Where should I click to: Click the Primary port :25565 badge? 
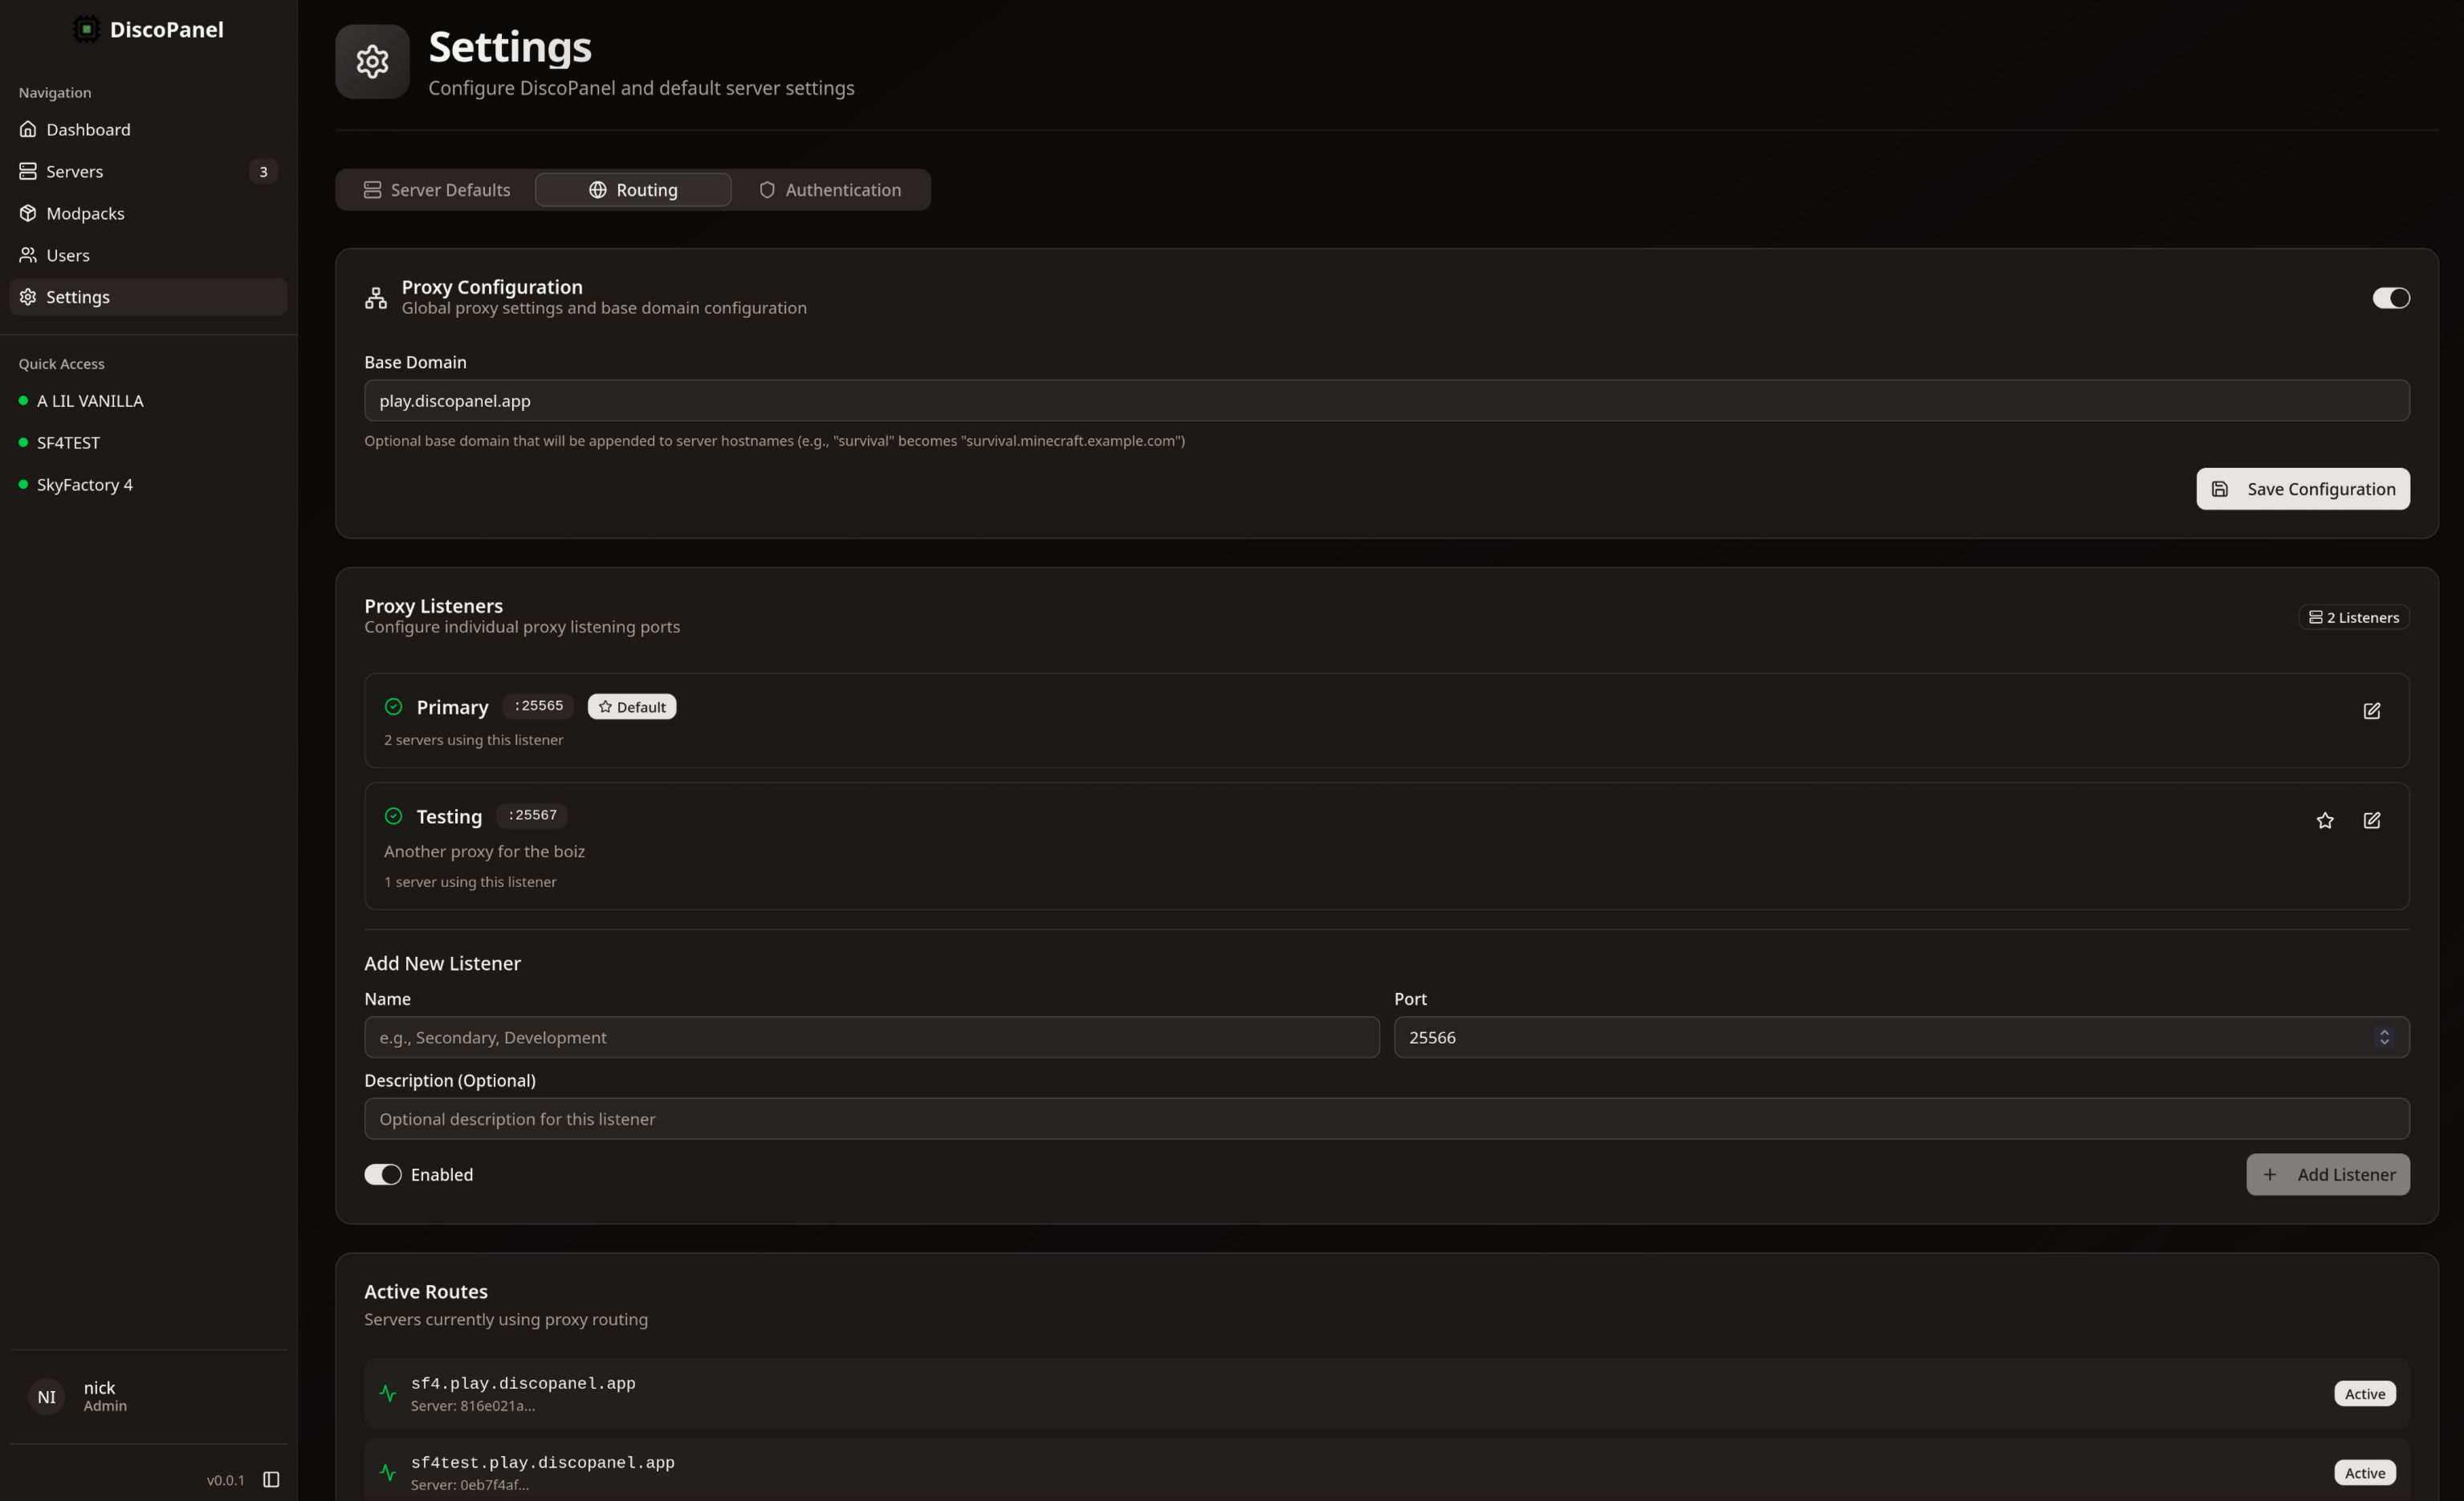pyautogui.click(x=539, y=706)
